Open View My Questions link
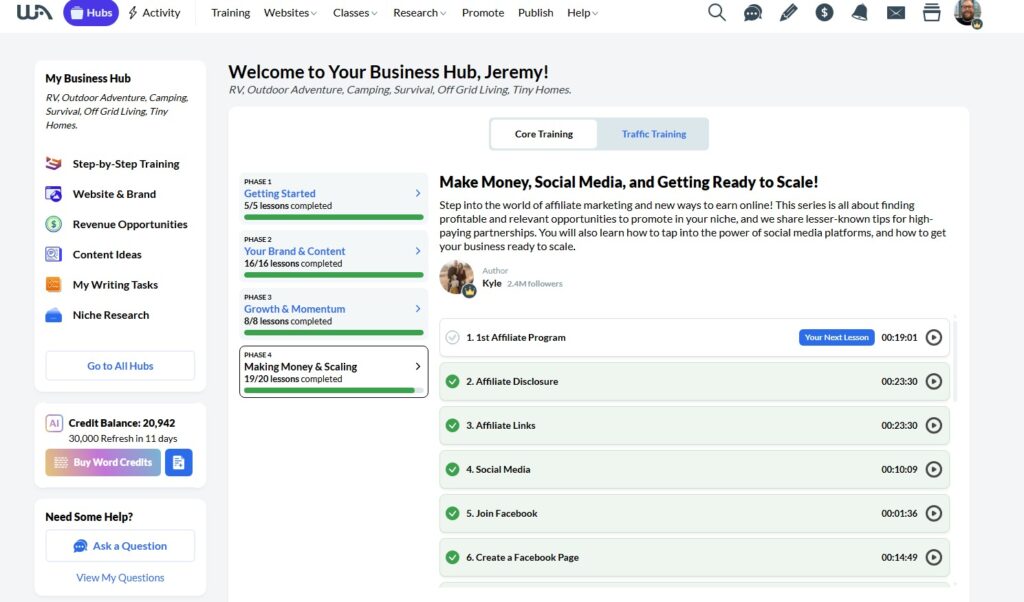Viewport: 1024px width, 602px height. (x=120, y=577)
